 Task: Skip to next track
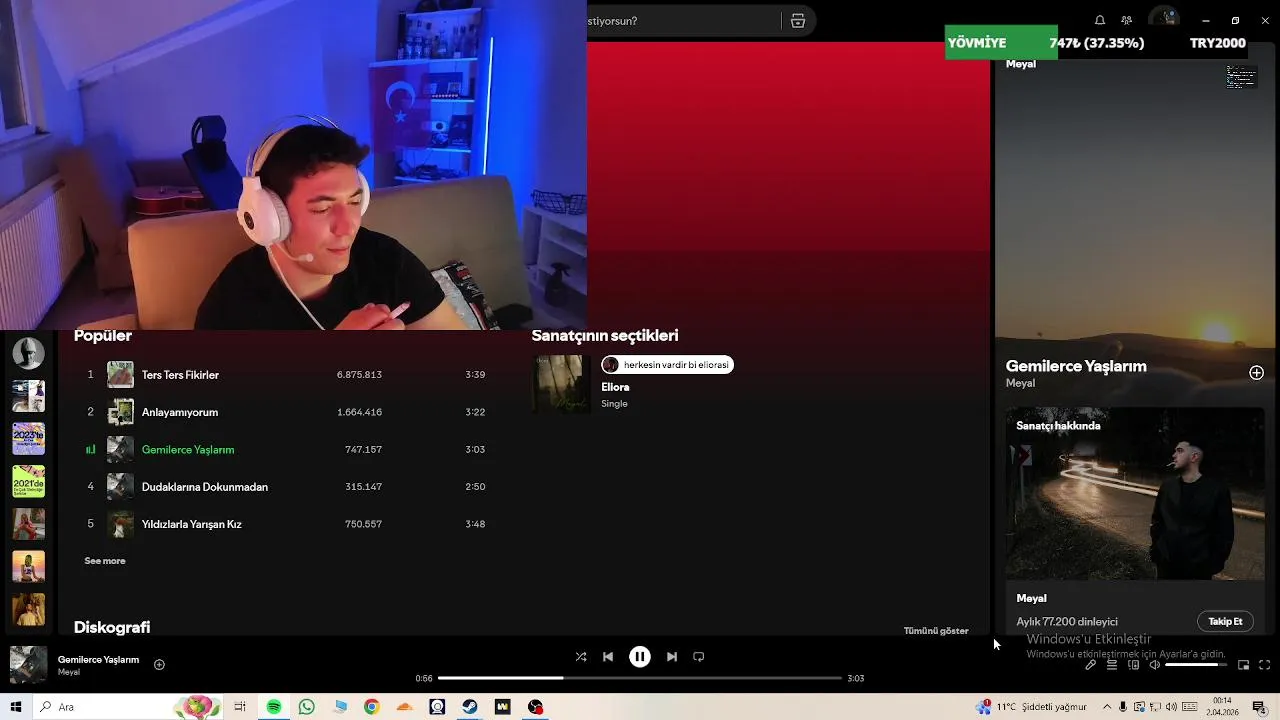click(x=672, y=657)
